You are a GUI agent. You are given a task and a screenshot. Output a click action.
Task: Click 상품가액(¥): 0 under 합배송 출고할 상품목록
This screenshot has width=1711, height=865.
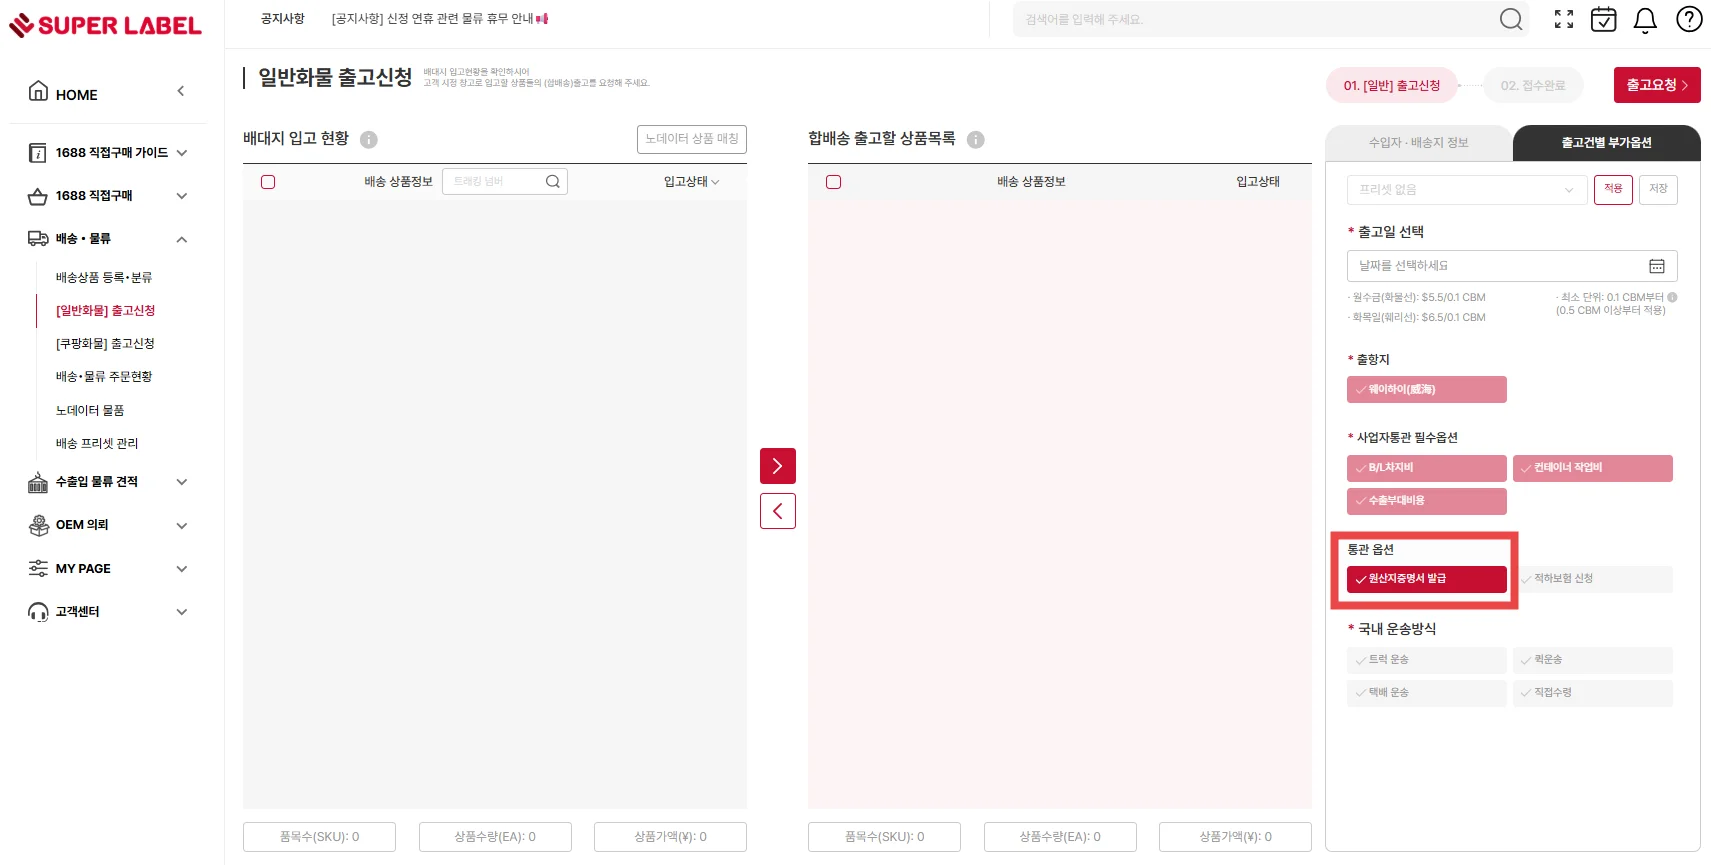(x=1235, y=837)
